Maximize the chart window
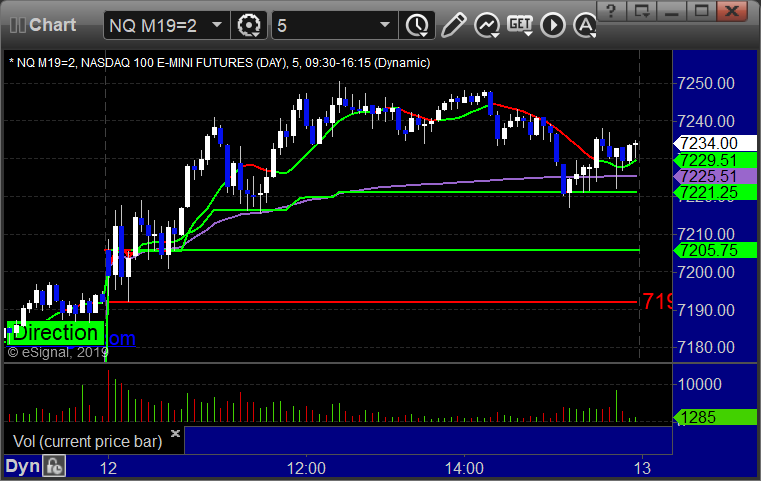Image resolution: width=761 pixels, height=481 pixels. 701,11
